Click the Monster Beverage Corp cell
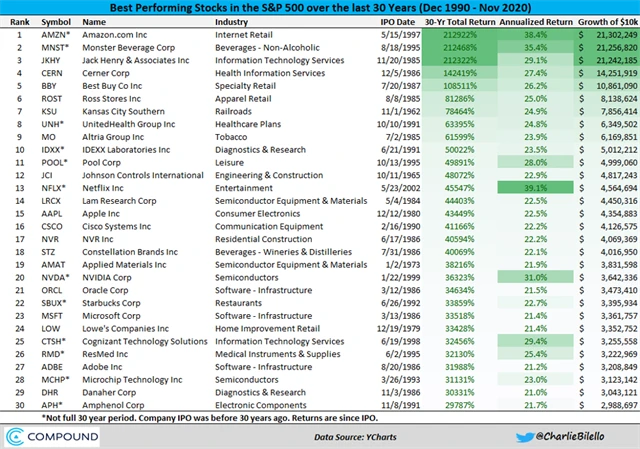 point(129,48)
